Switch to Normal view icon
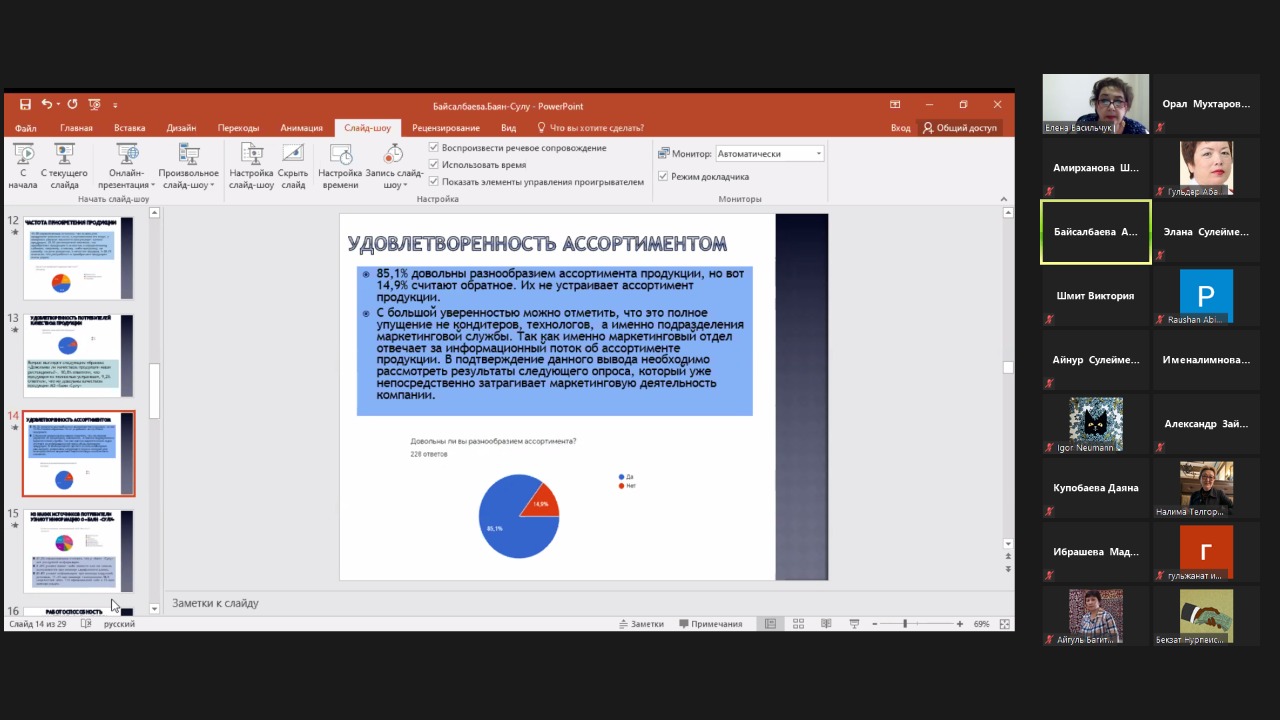 (x=770, y=624)
